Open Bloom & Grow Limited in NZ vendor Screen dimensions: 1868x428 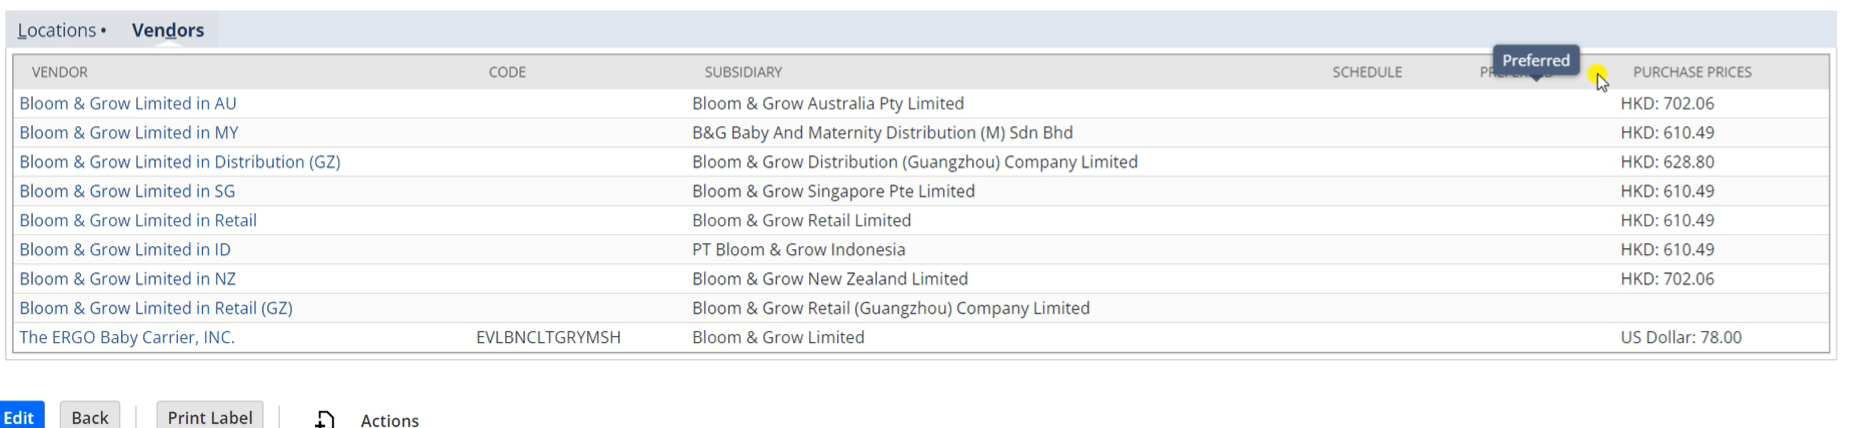(x=128, y=278)
